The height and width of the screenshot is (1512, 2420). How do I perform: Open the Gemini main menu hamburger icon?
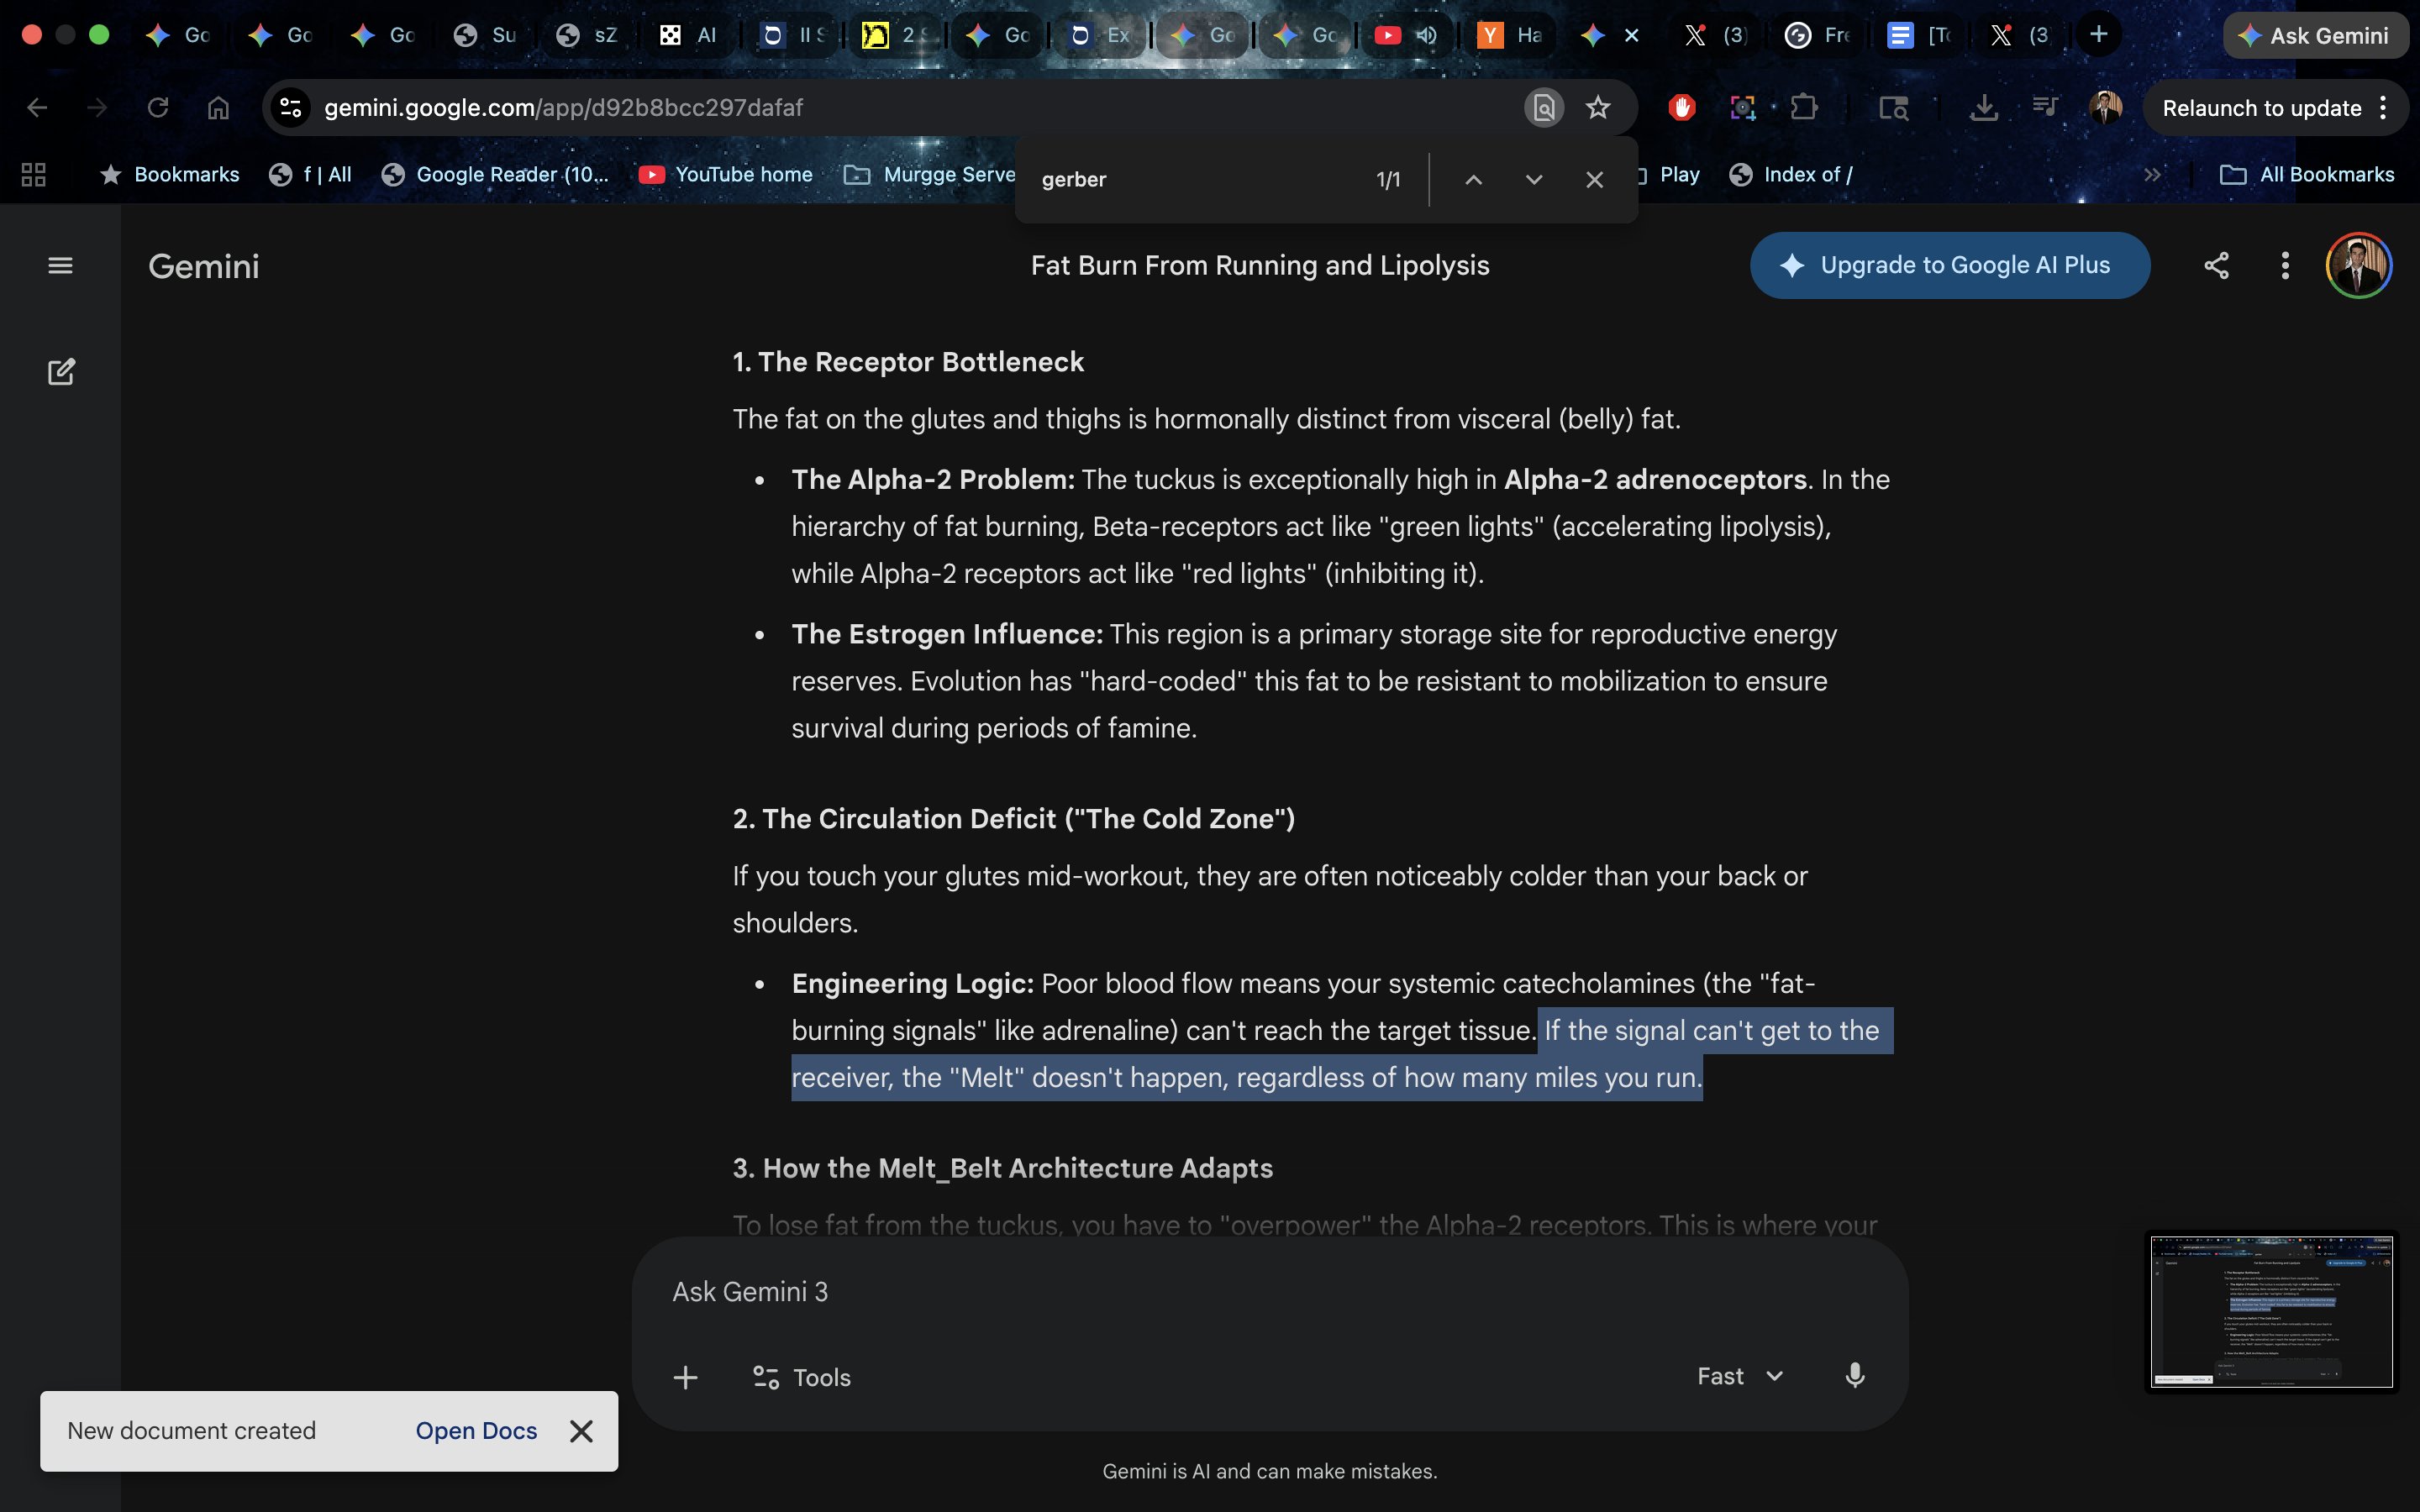pos(60,265)
